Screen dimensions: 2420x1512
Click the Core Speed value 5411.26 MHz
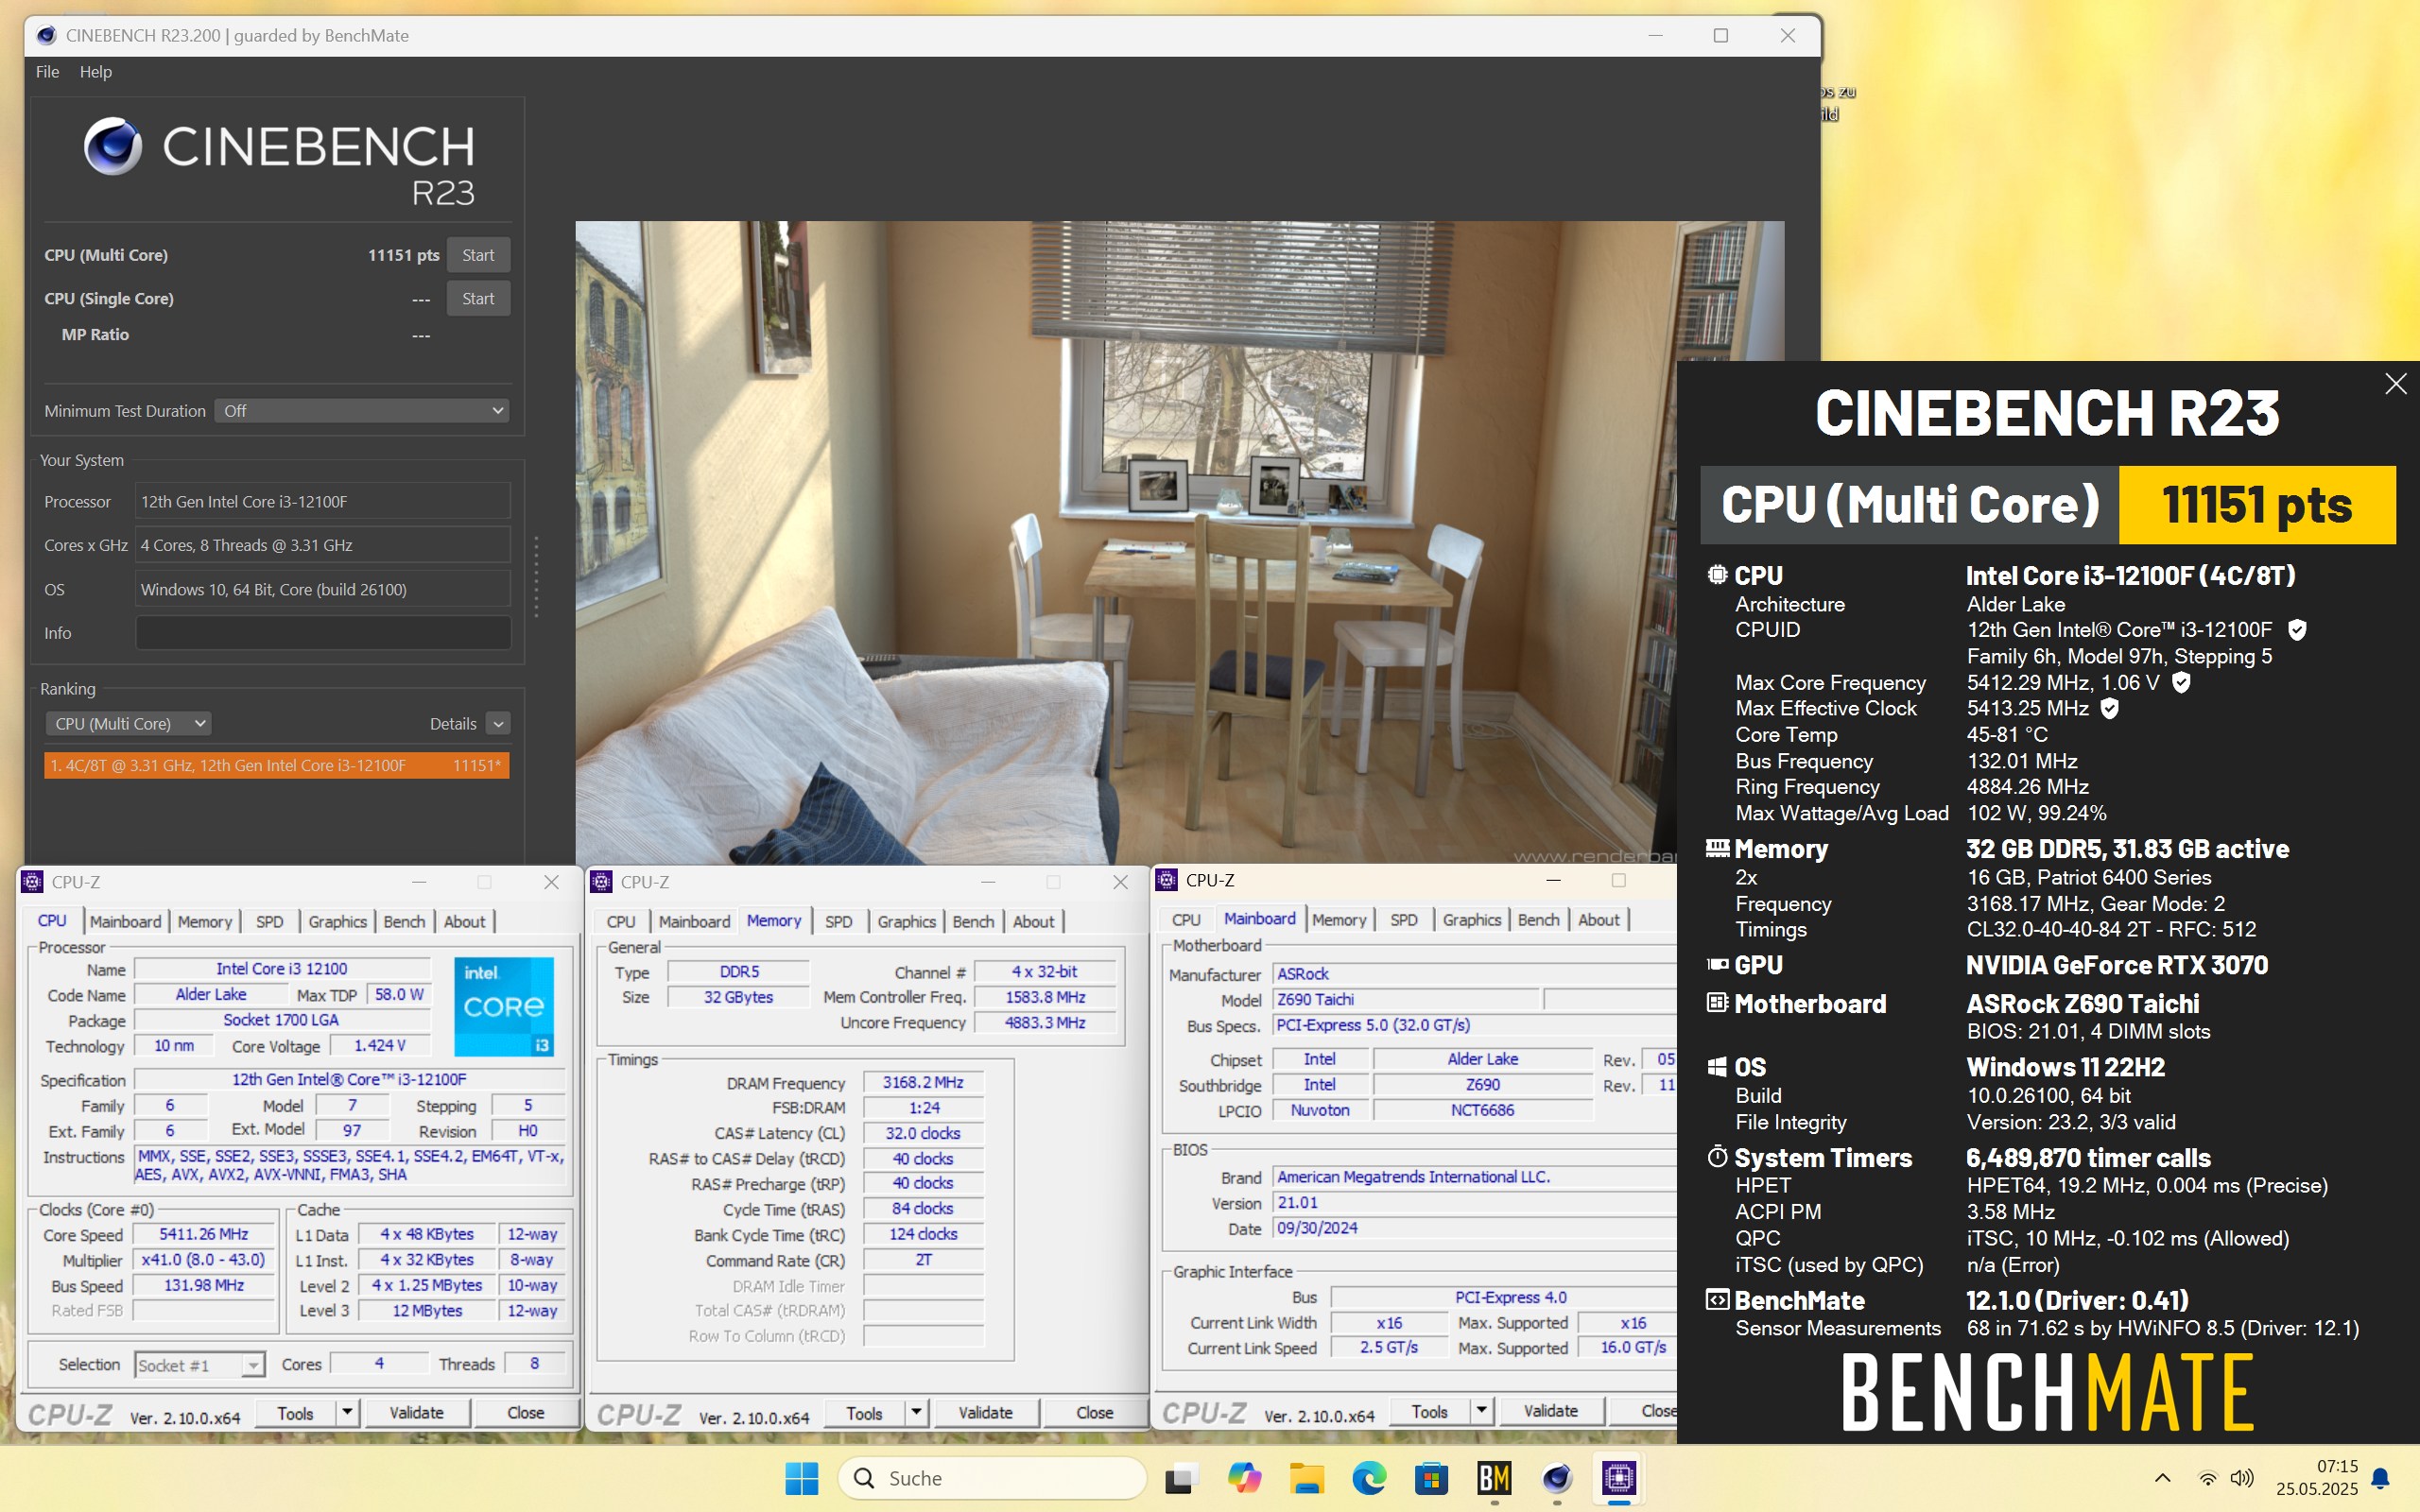(x=203, y=1234)
